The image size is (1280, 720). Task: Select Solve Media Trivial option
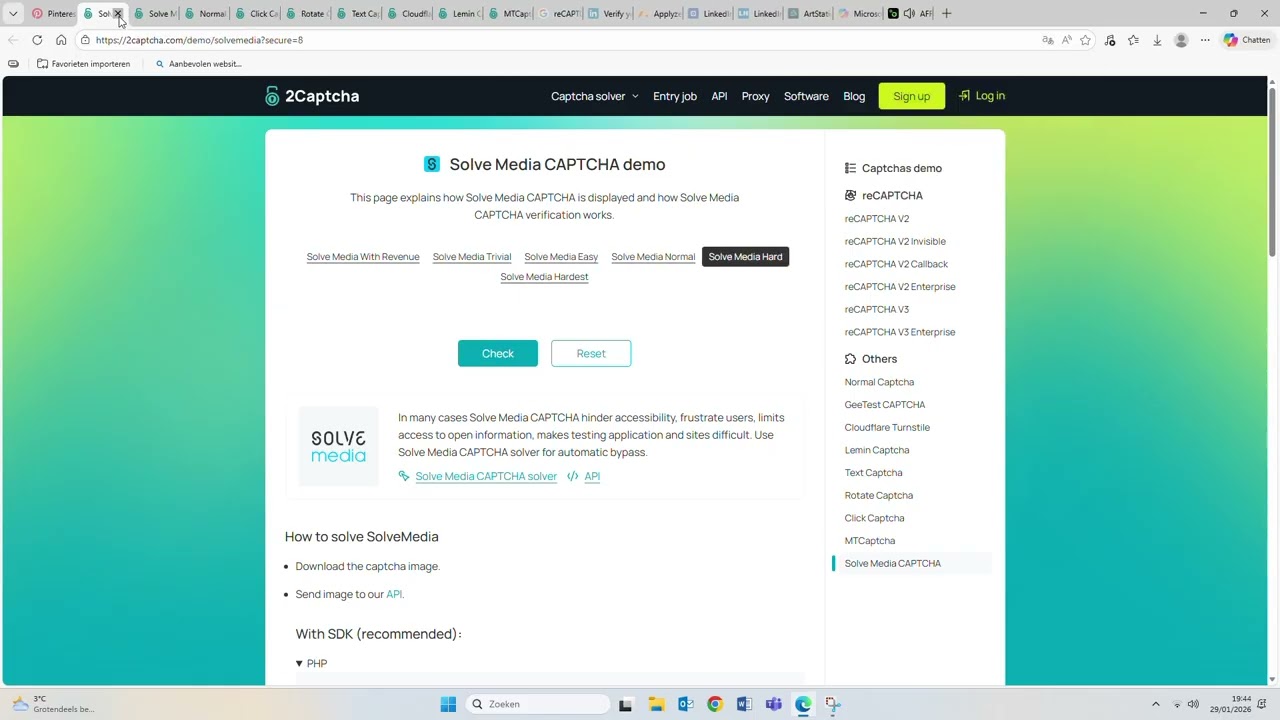click(x=472, y=257)
